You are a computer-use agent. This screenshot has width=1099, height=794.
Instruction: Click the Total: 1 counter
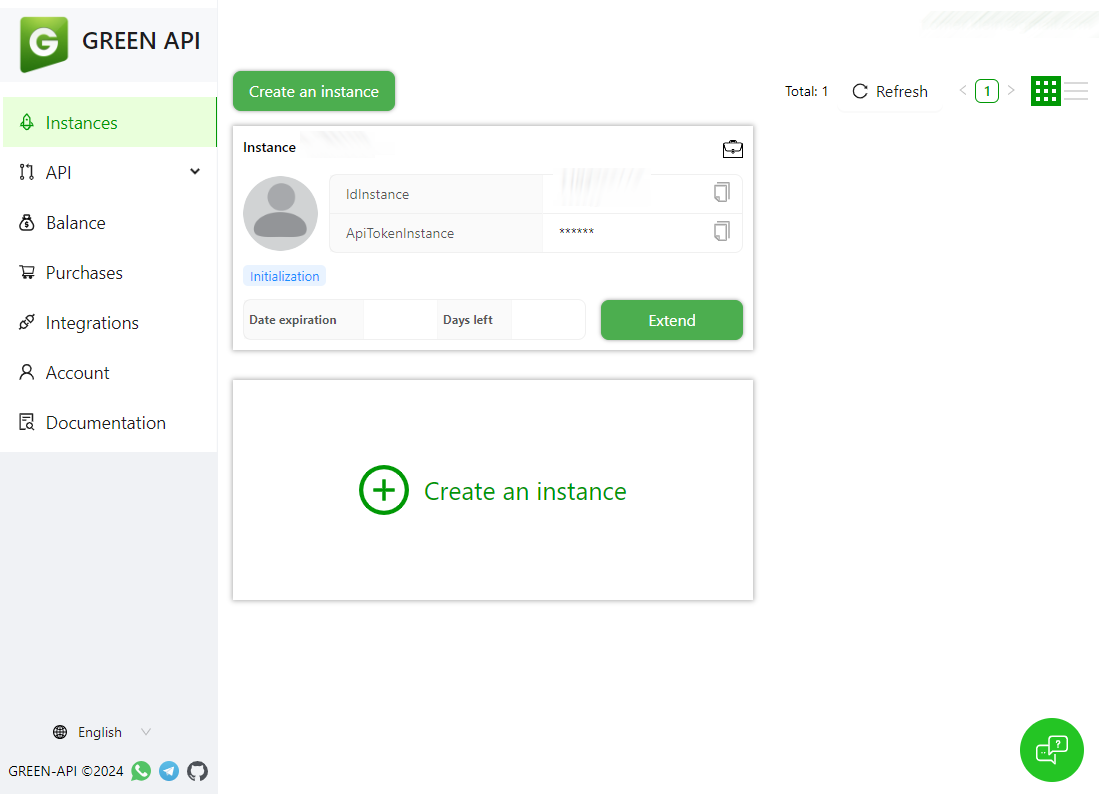click(806, 91)
